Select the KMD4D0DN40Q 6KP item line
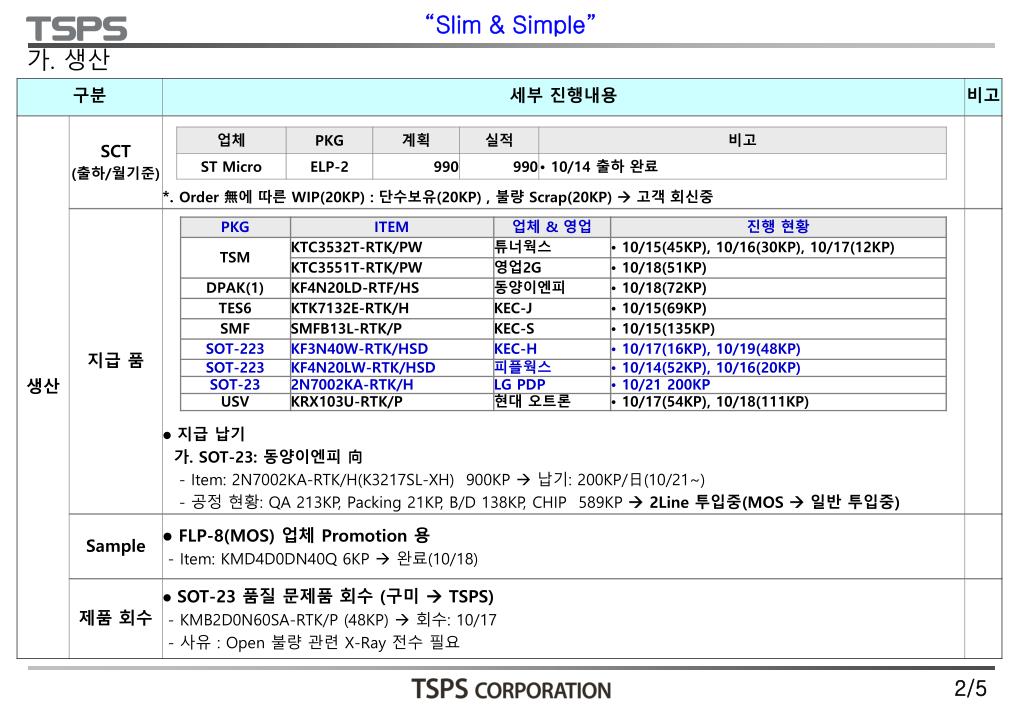Screen dimensions: 1023x708 tap(323, 559)
